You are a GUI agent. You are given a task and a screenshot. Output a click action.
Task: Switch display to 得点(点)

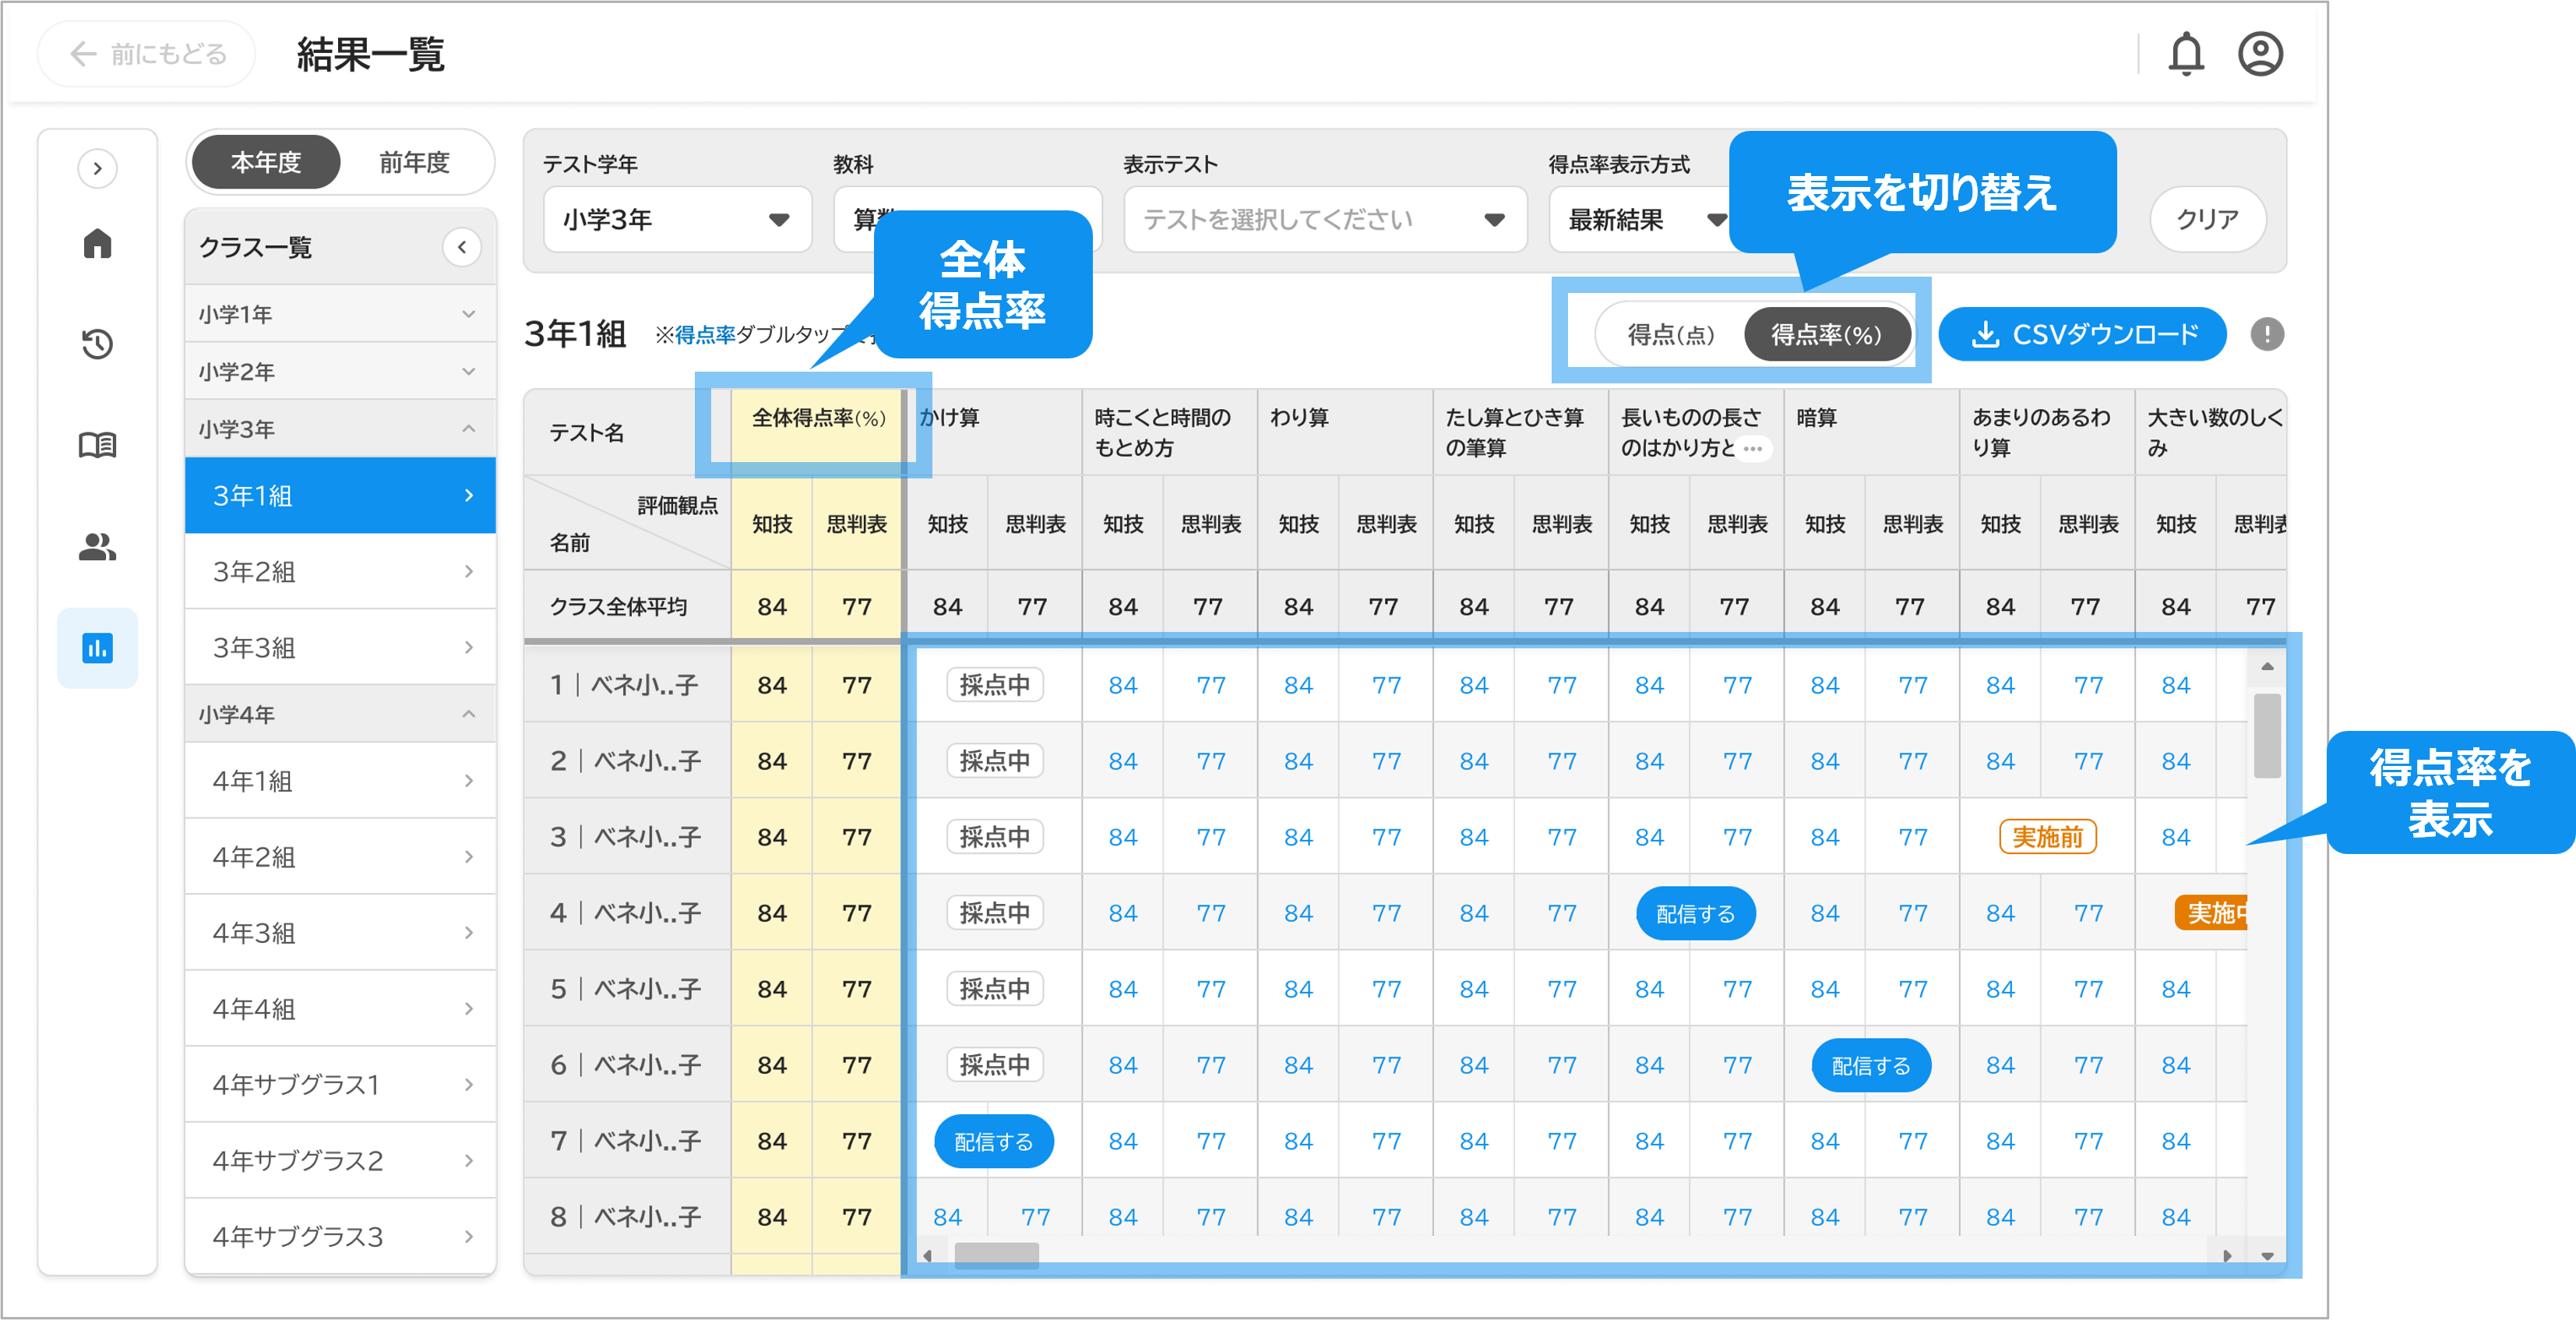pyautogui.click(x=1670, y=334)
